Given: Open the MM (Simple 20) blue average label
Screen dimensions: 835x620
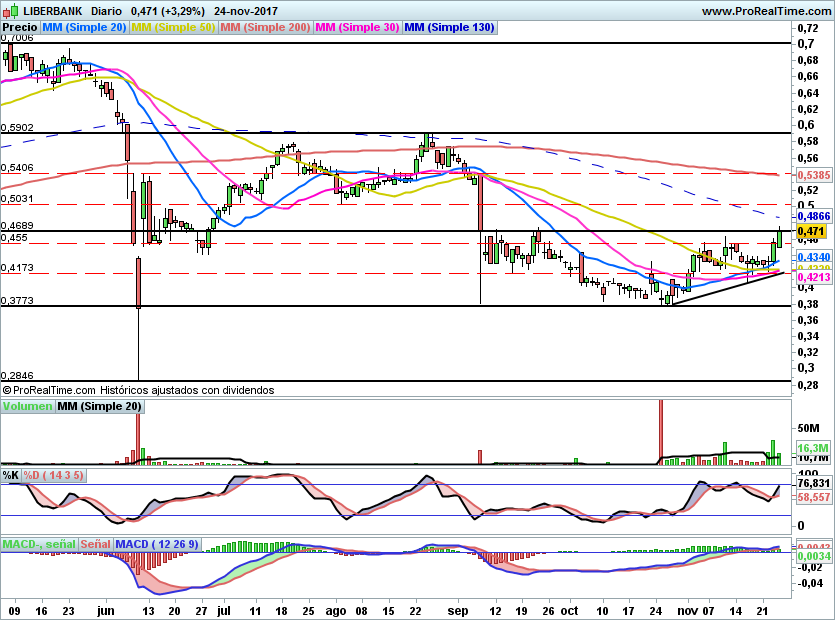Looking at the screenshot, I should point(84,27).
